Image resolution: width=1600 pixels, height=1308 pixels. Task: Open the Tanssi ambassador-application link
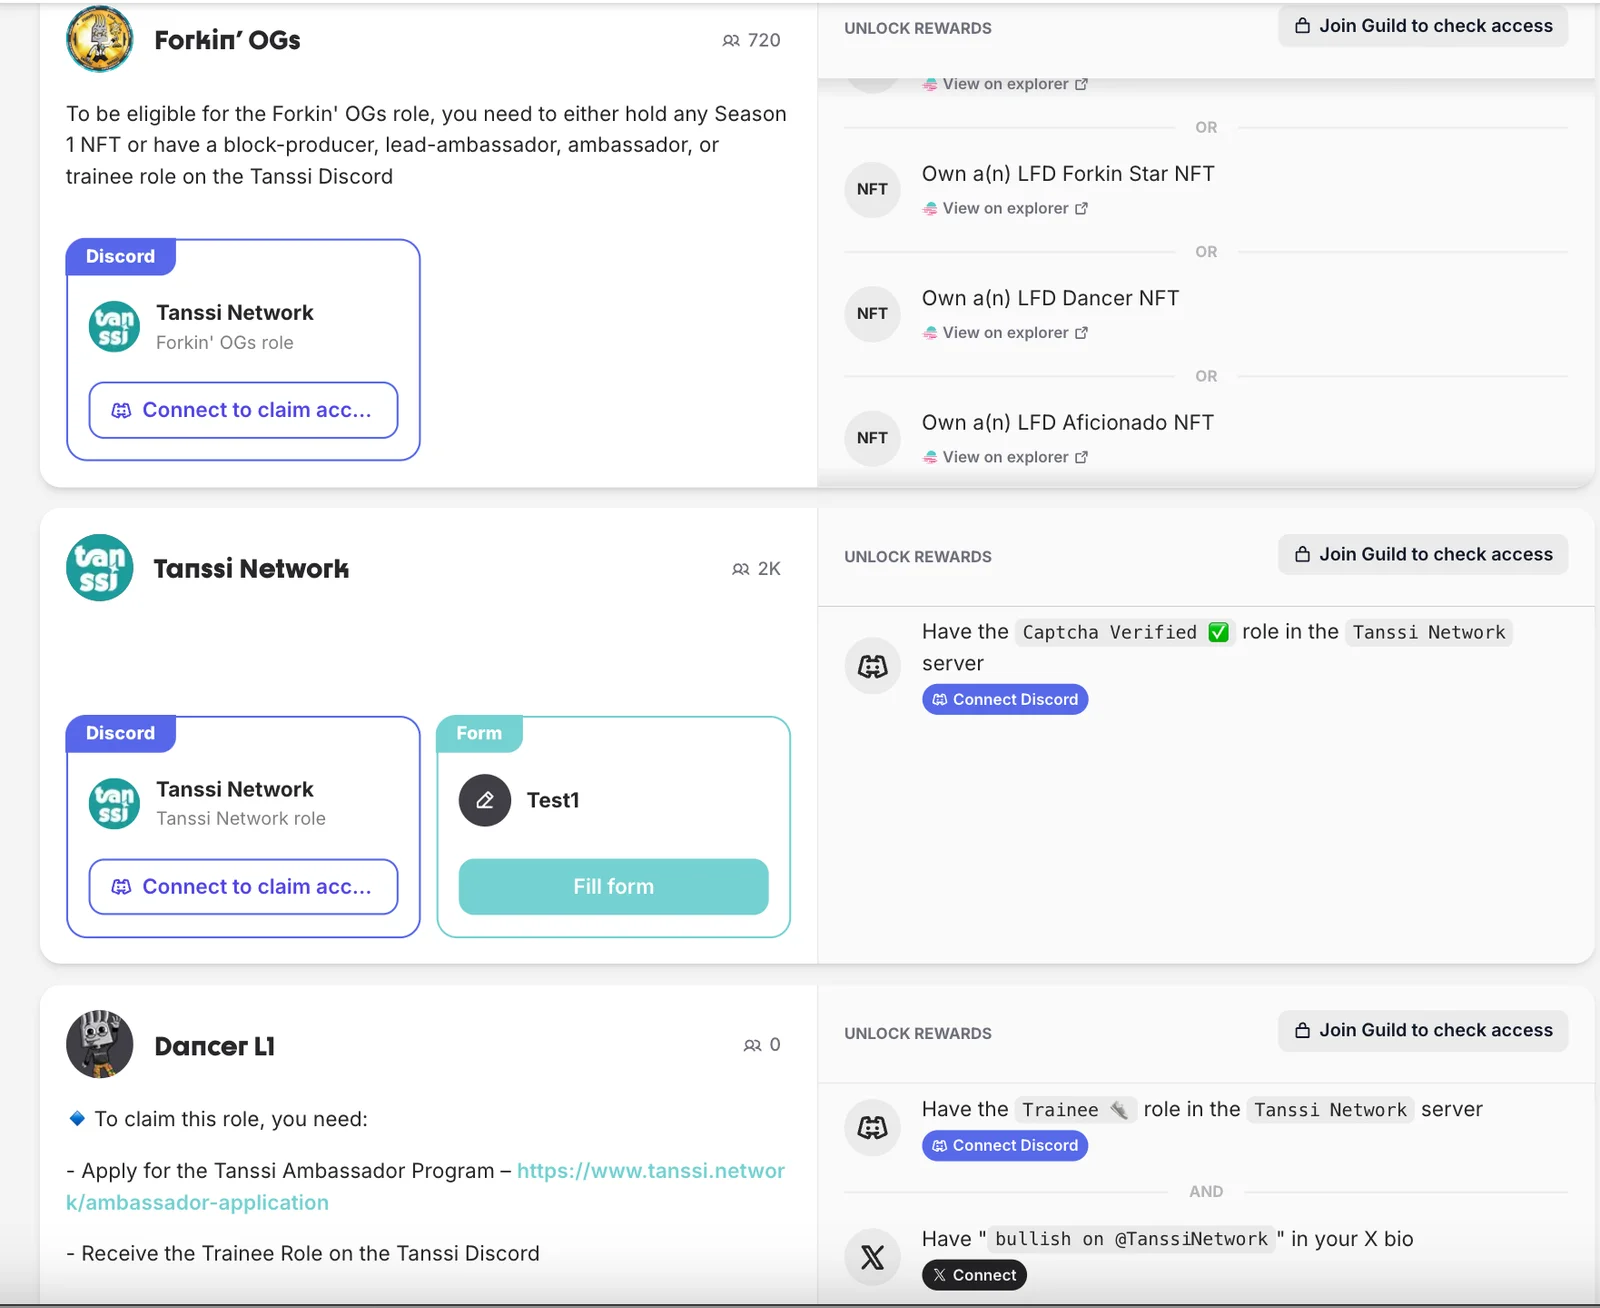click(x=426, y=1186)
